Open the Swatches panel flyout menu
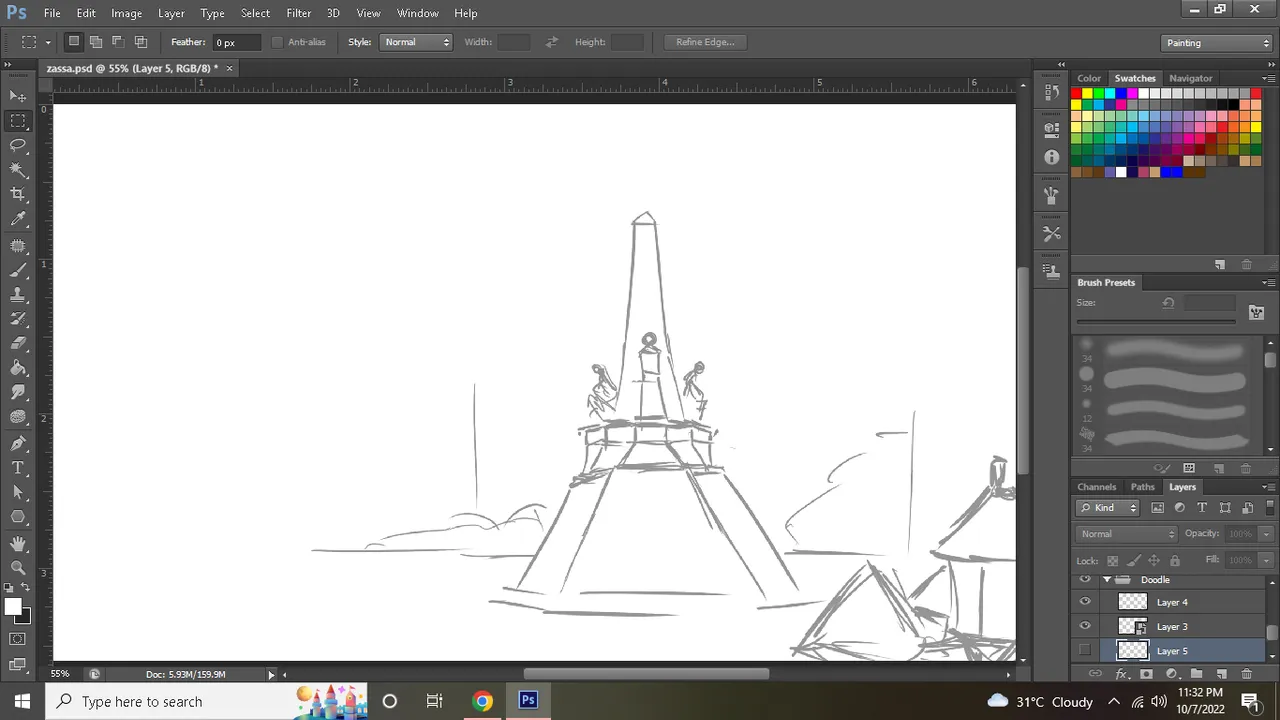1280x720 pixels. coord(1267,78)
